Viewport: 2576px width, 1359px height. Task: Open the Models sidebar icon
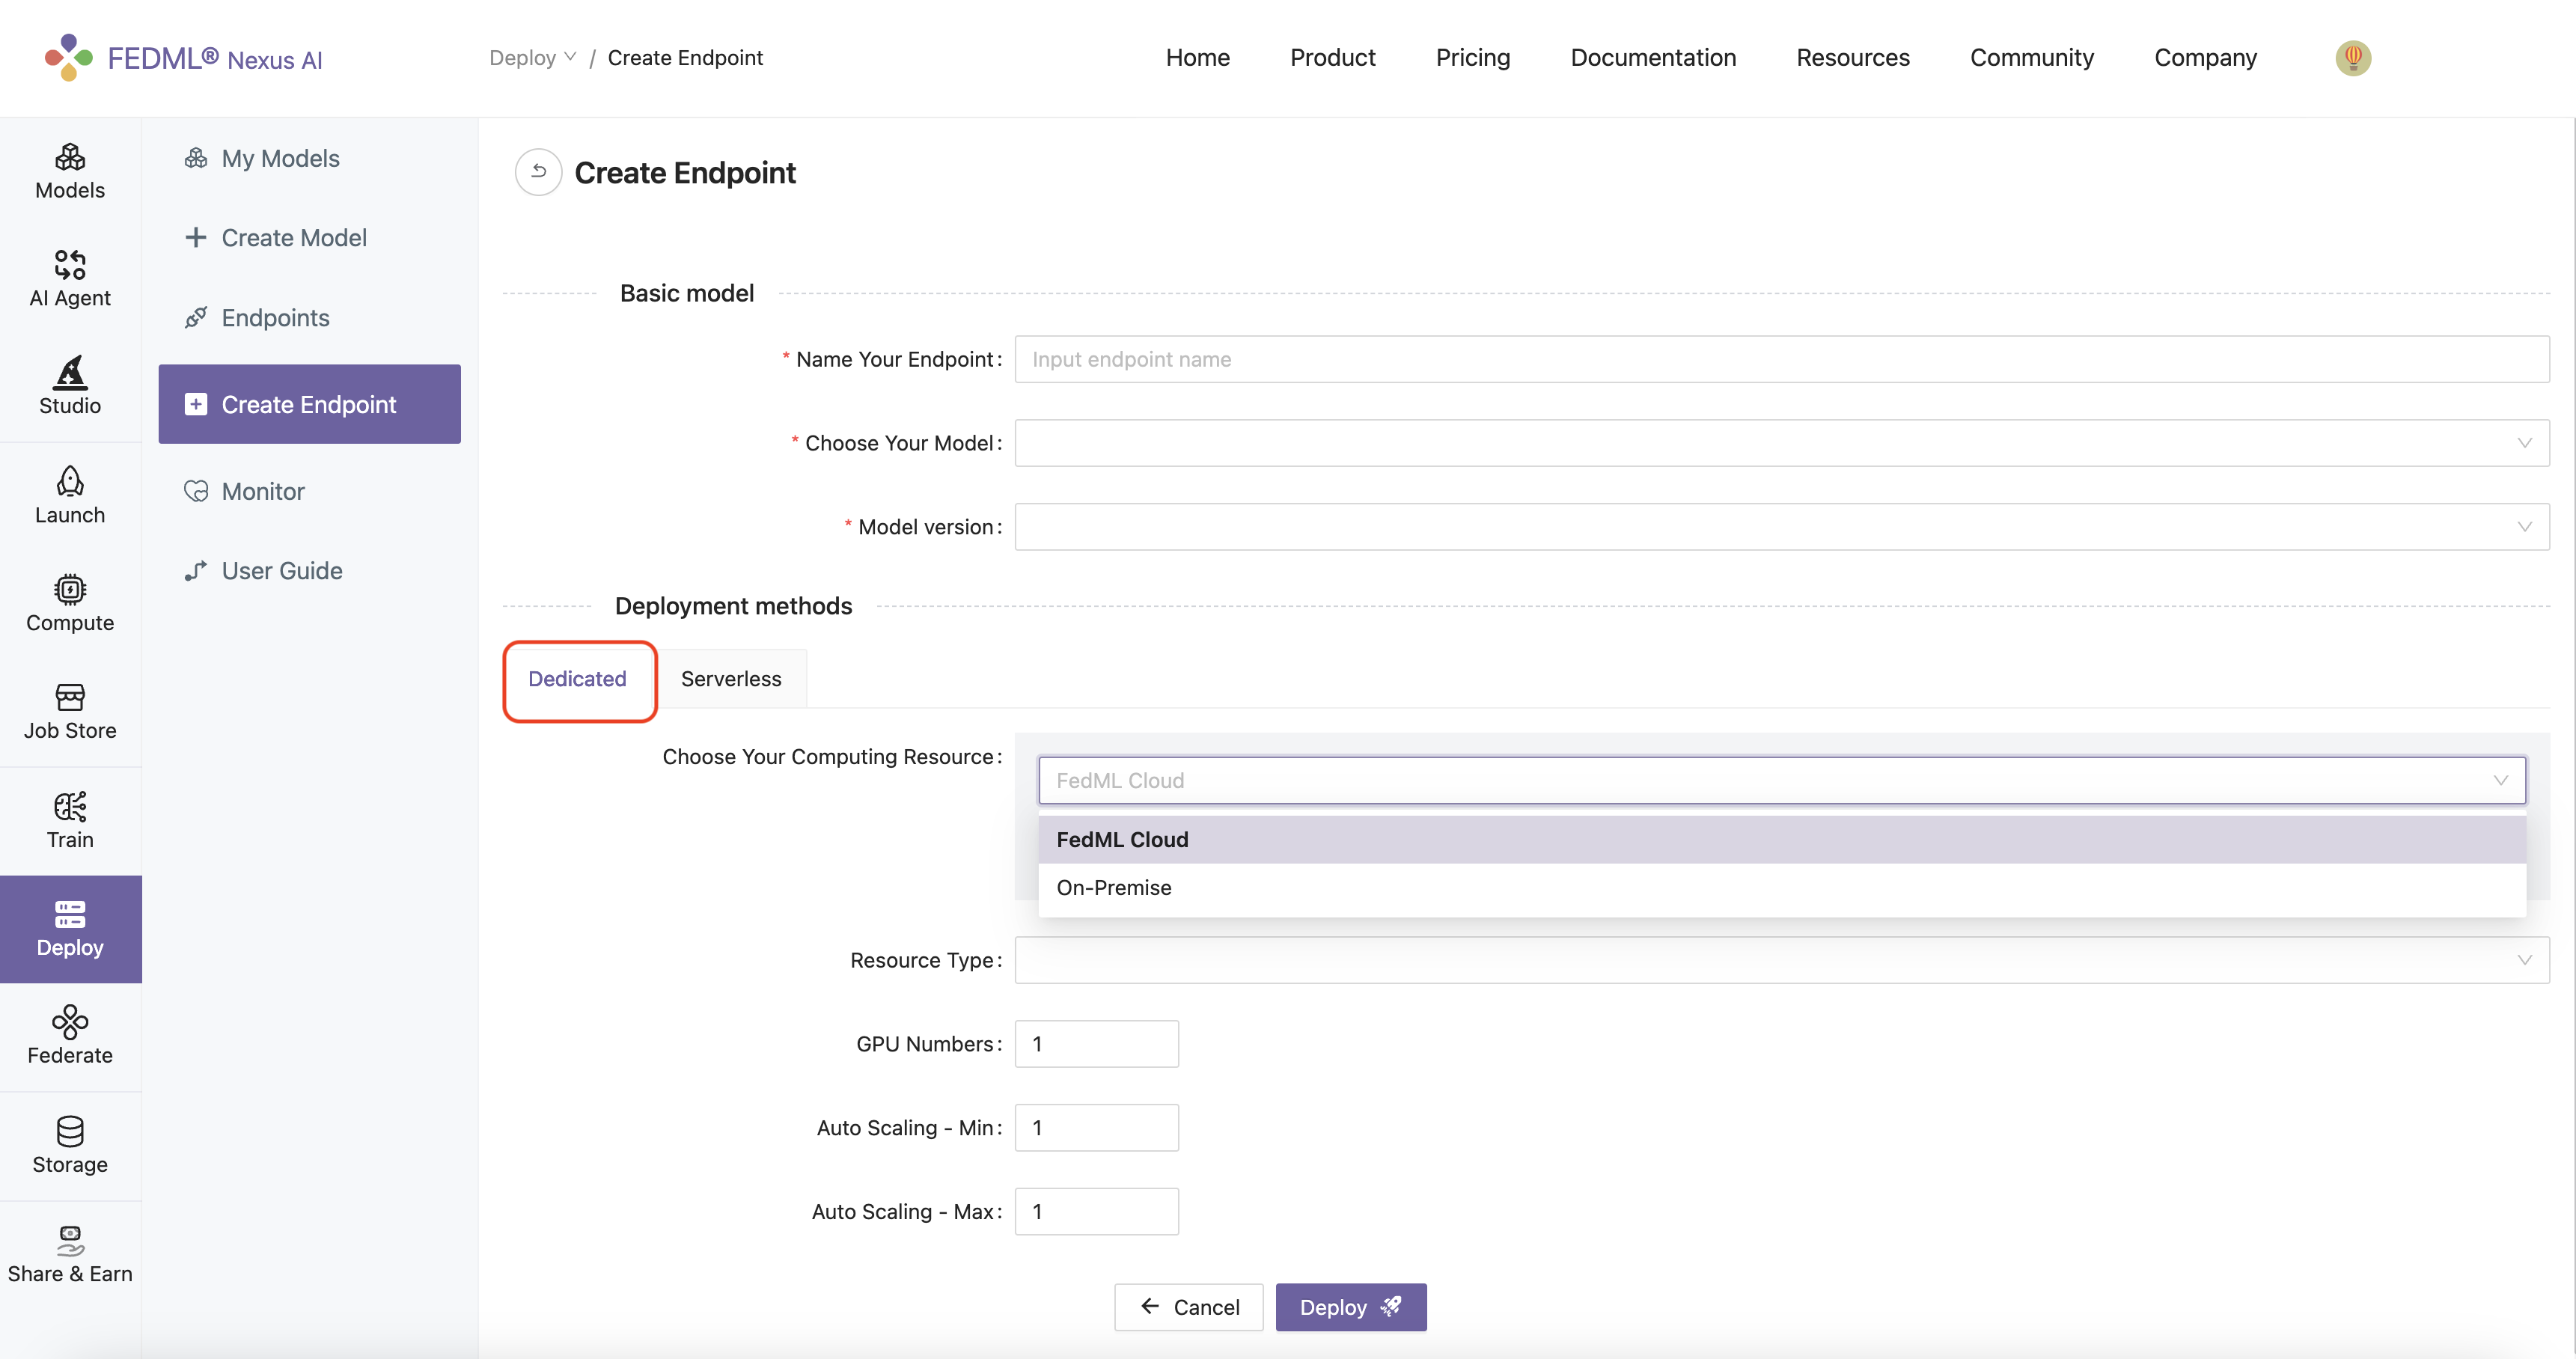pyautogui.click(x=70, y=171)
